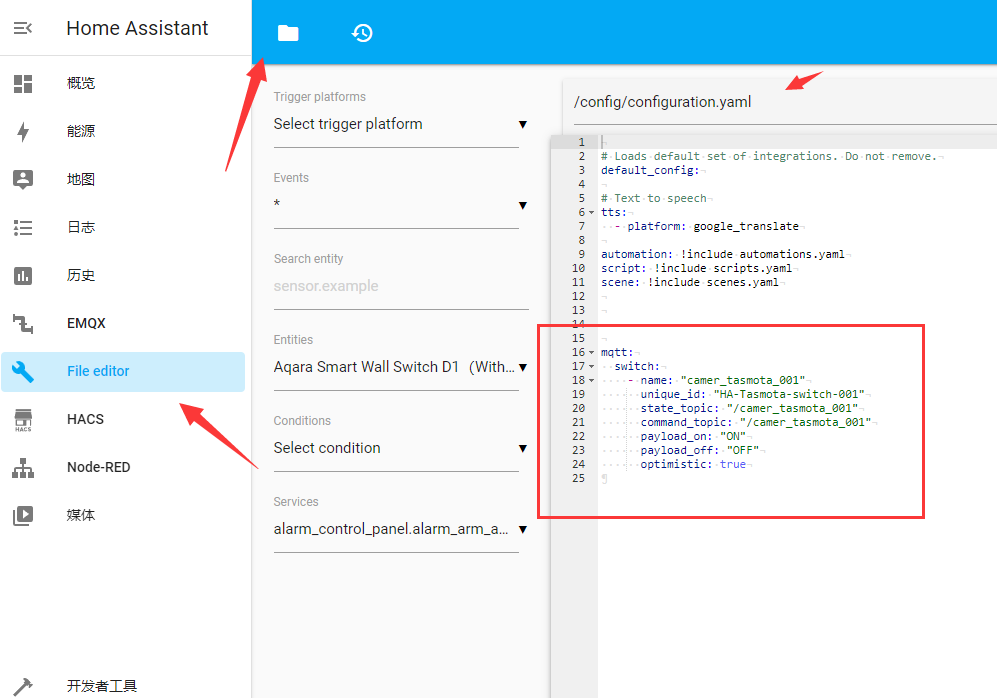Image resolution: width=997 pixels, height=698 pixels.
Task: Click the default_config: line in editor
Action: (x=650, y=170)
